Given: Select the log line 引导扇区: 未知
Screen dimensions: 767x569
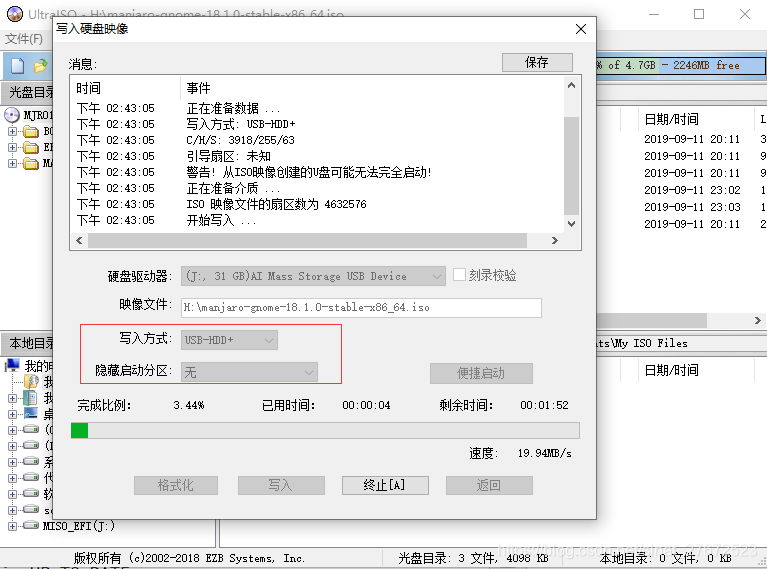Looking at the screenshot, I should 228,156.
